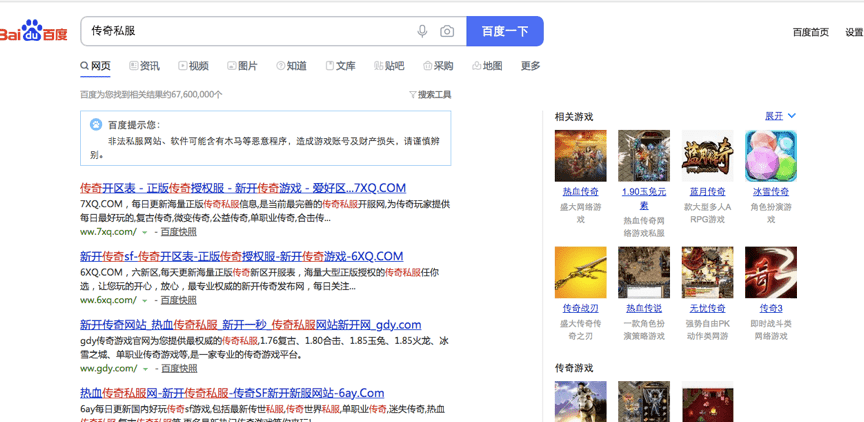Open the 更多 menu item
The width and height of the screenshot is (864, 422).
point(531,66)
